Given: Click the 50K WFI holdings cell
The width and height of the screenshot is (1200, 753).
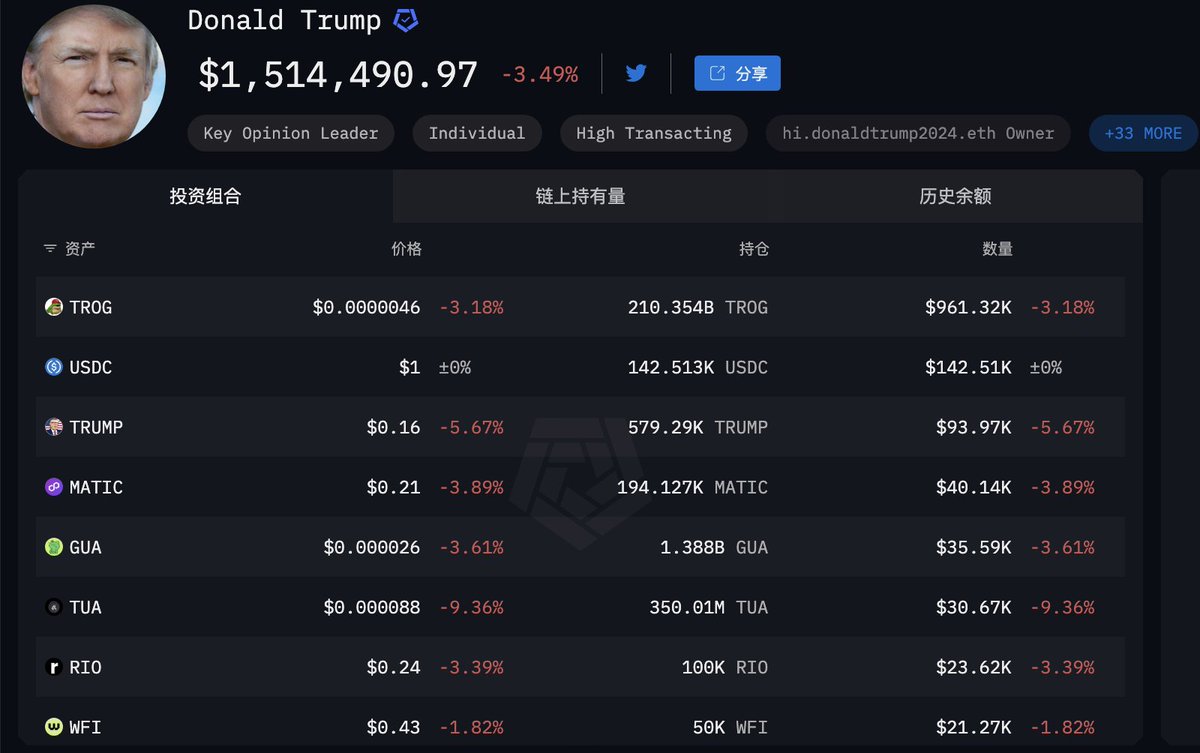Looking at the screenshot, I should 731,727.
